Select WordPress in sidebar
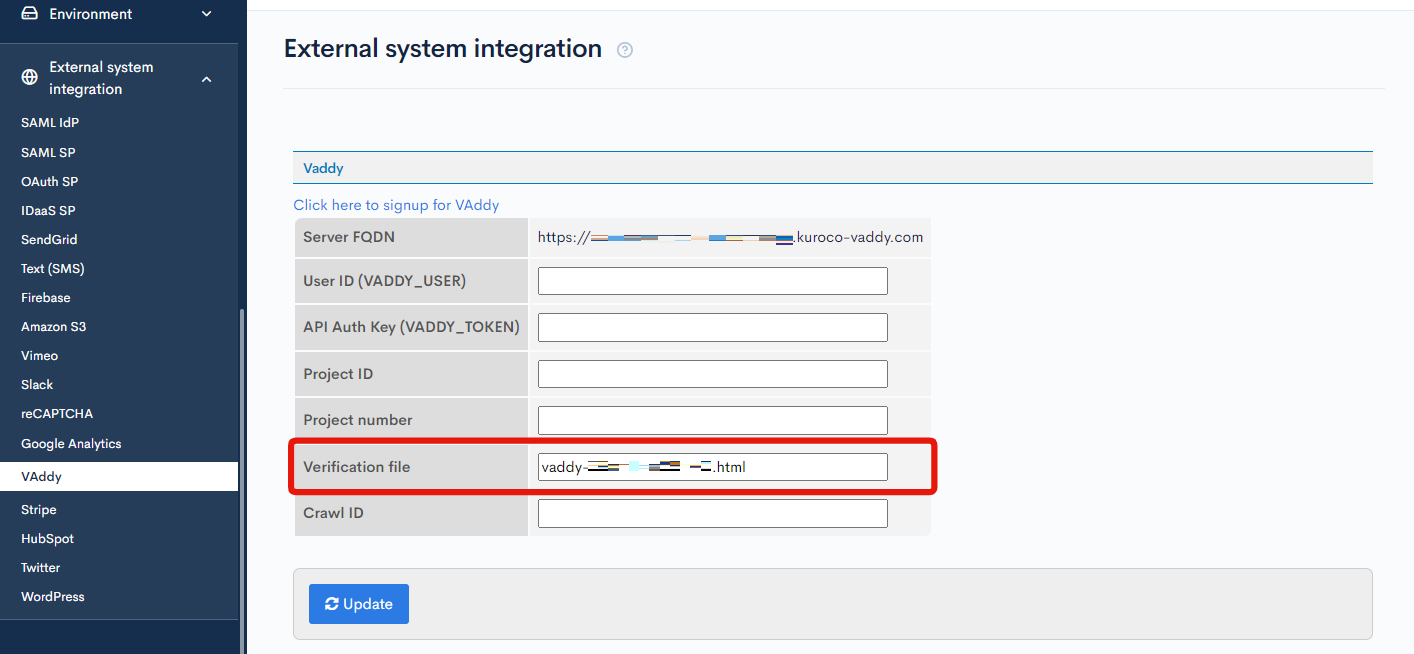Viewport: 1414px width, 654px height. 53,597
